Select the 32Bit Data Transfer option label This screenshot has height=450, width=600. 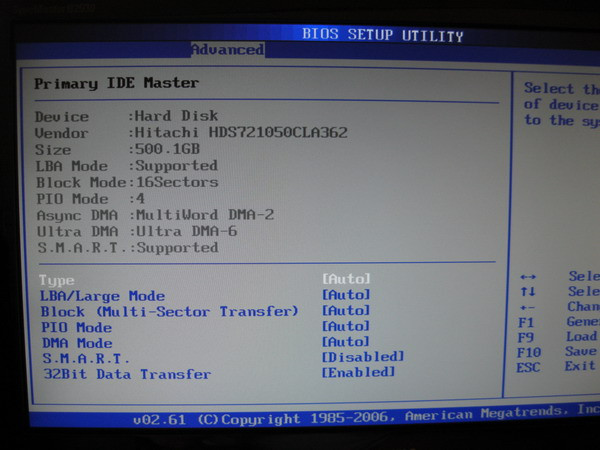[127, 374]
